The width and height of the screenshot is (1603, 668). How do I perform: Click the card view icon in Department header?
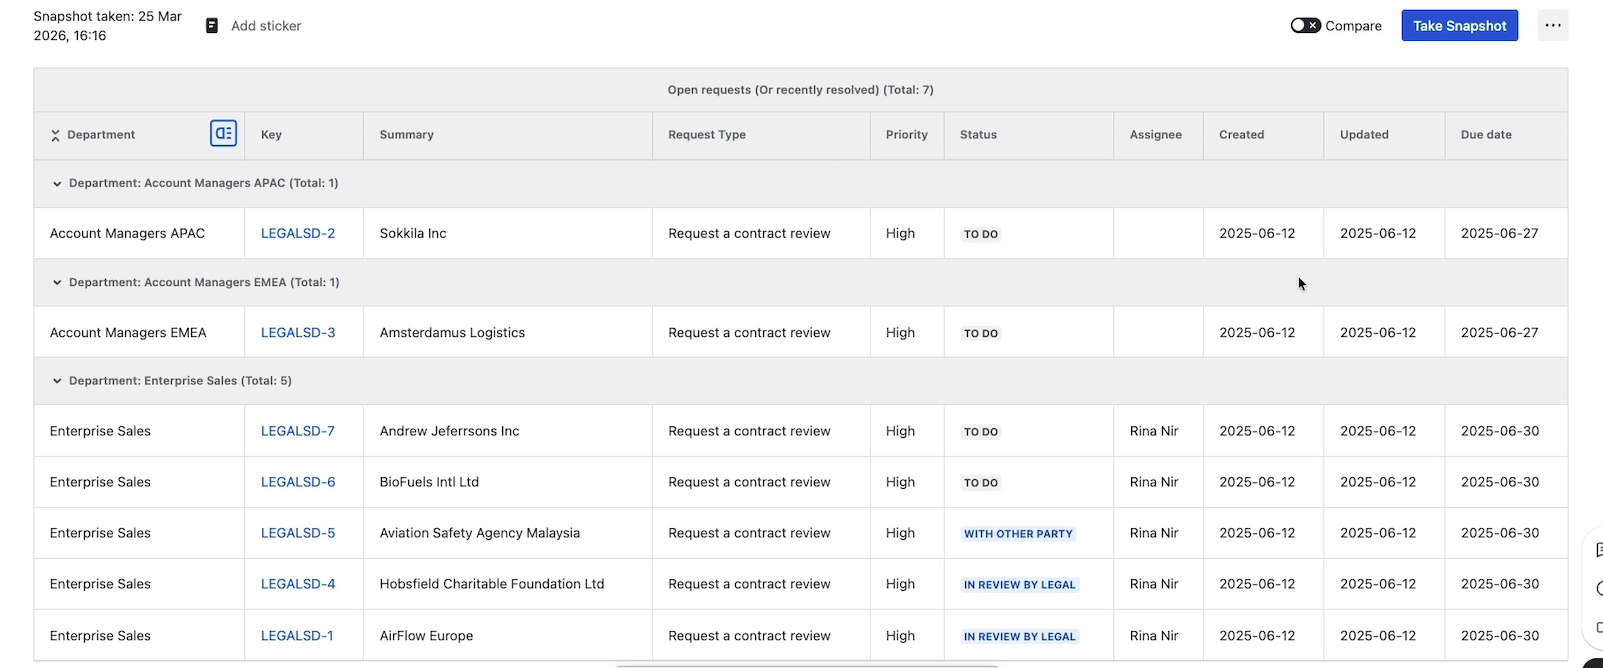[223, 133]
